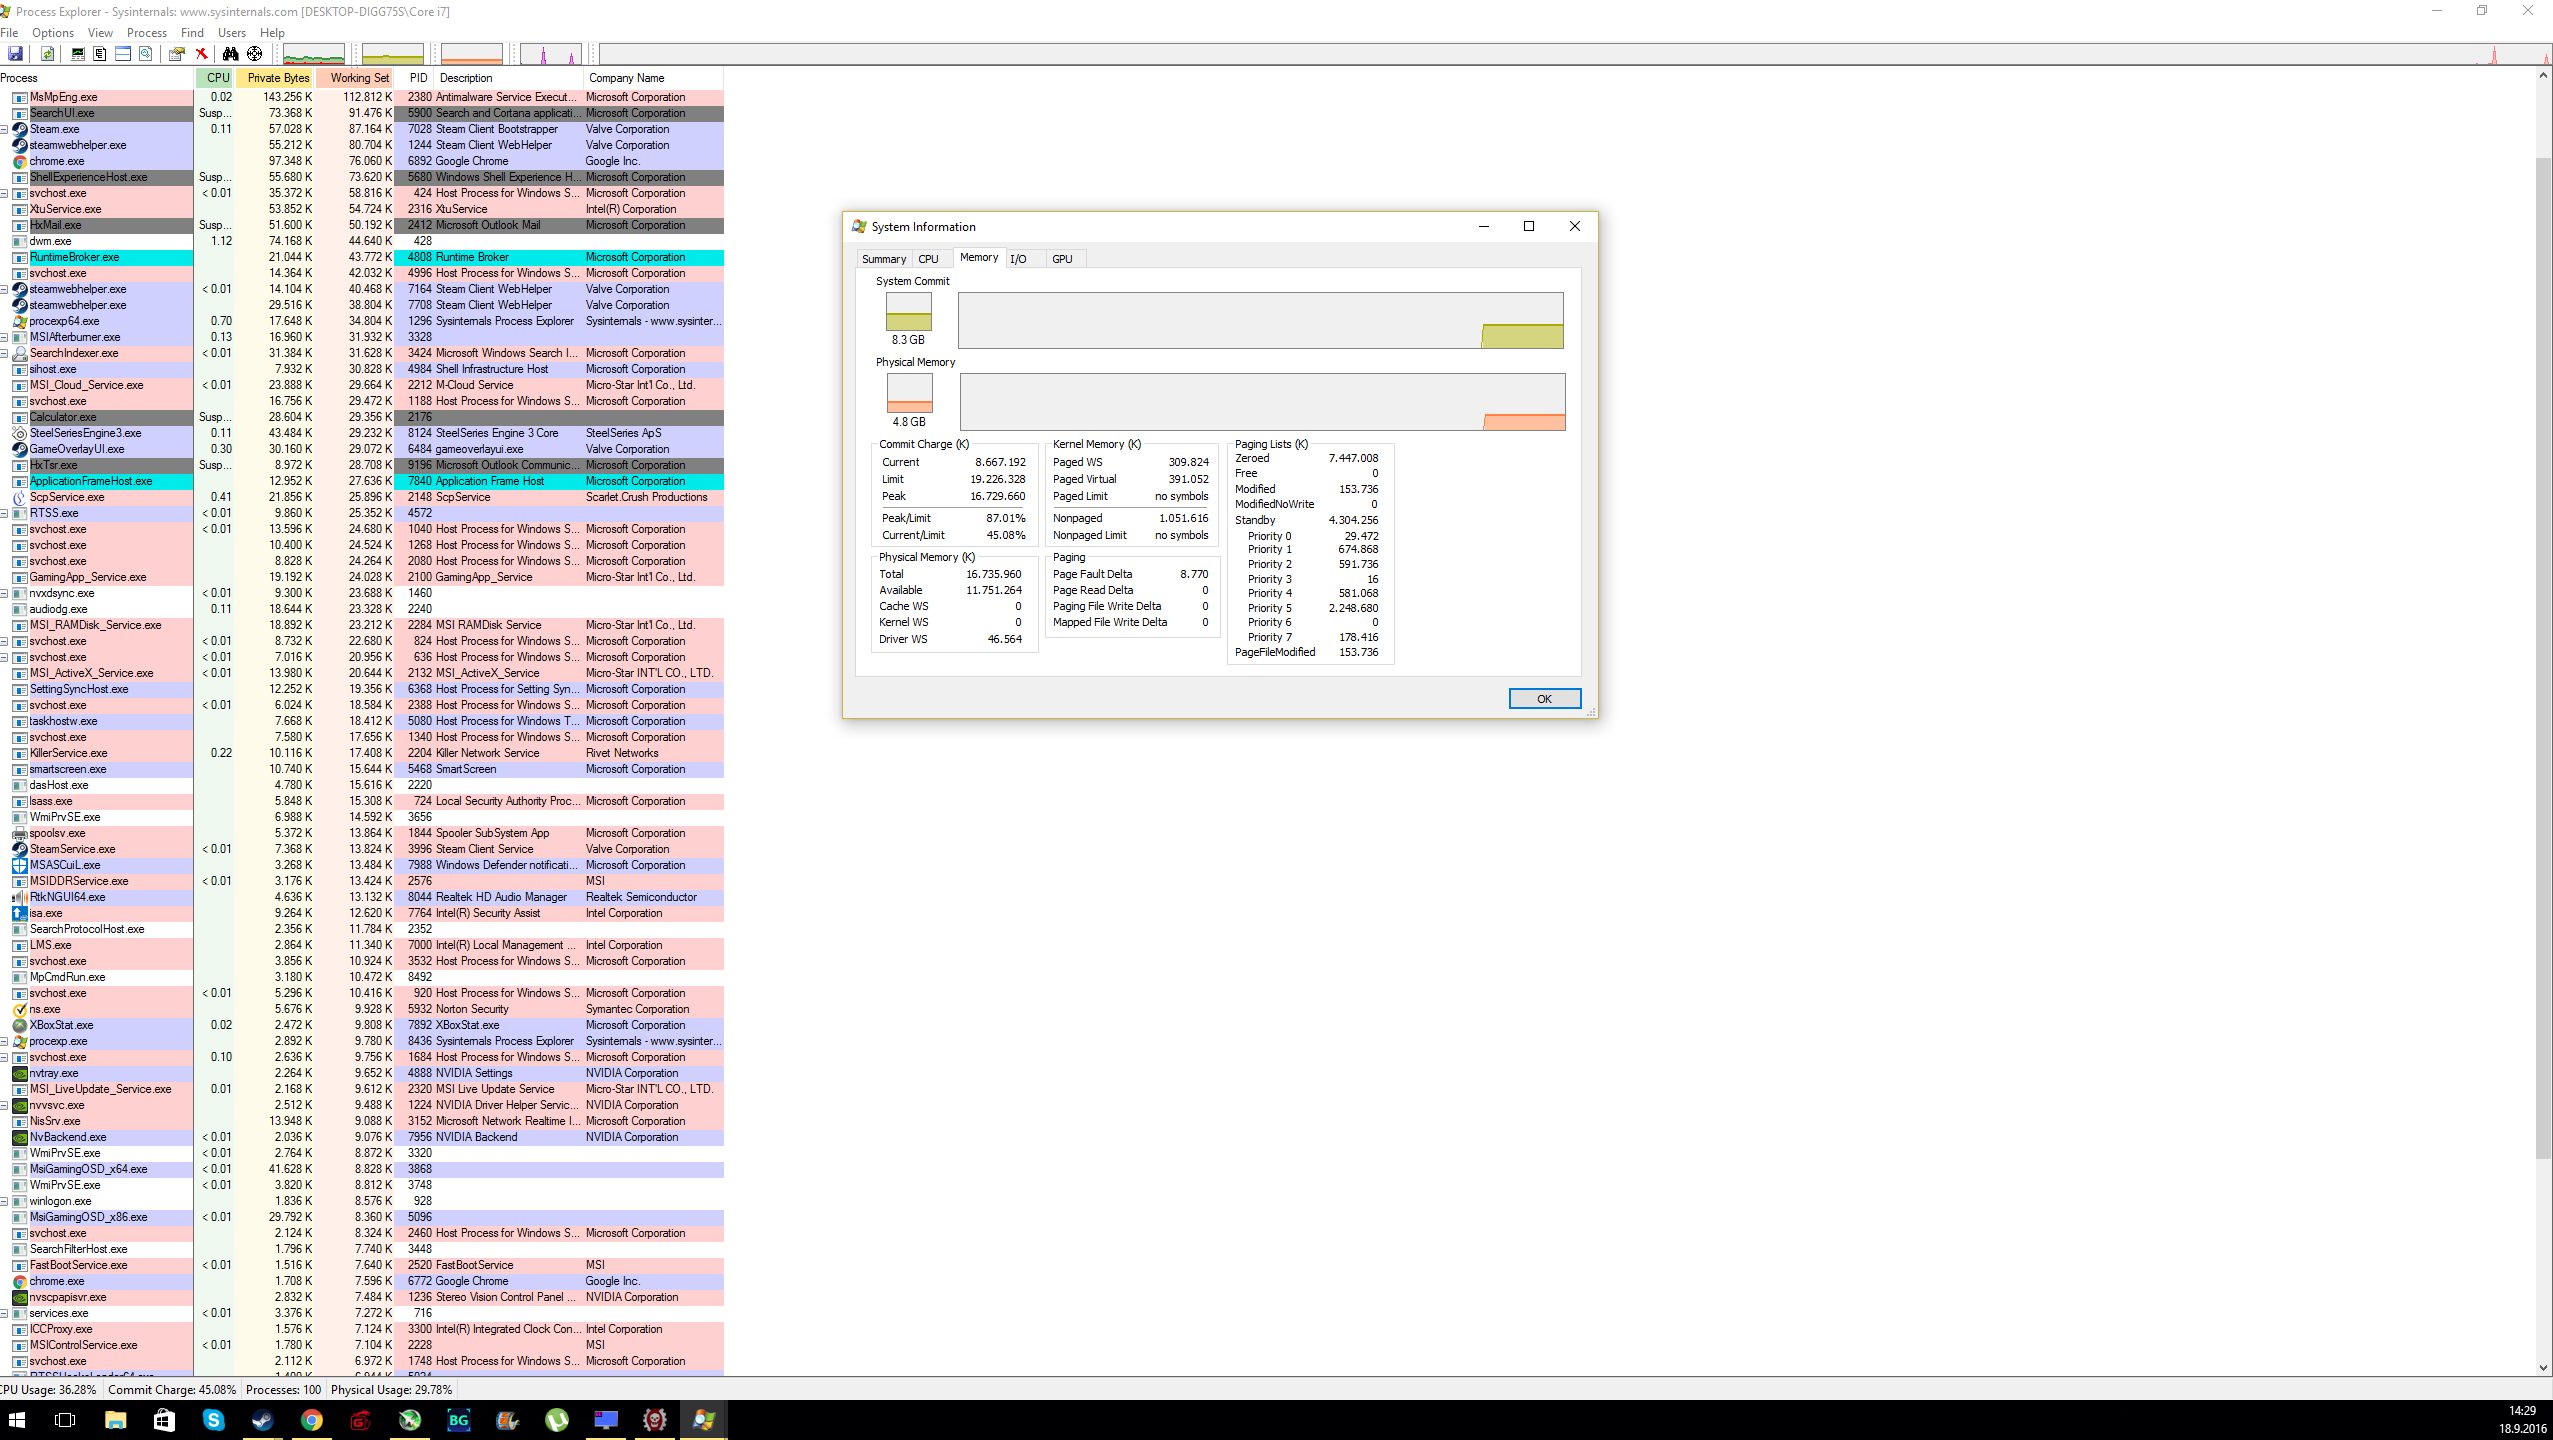Toggle the lower pane view icon
Viewport: 2553px width, 1440px height.
coord(124,53)
